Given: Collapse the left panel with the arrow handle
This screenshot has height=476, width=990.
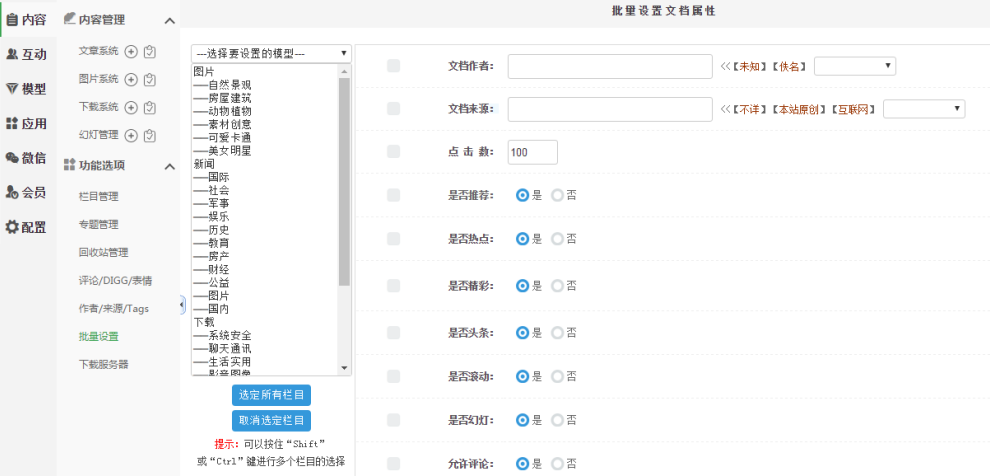Looking at the screenshot, I should point(182,304).
